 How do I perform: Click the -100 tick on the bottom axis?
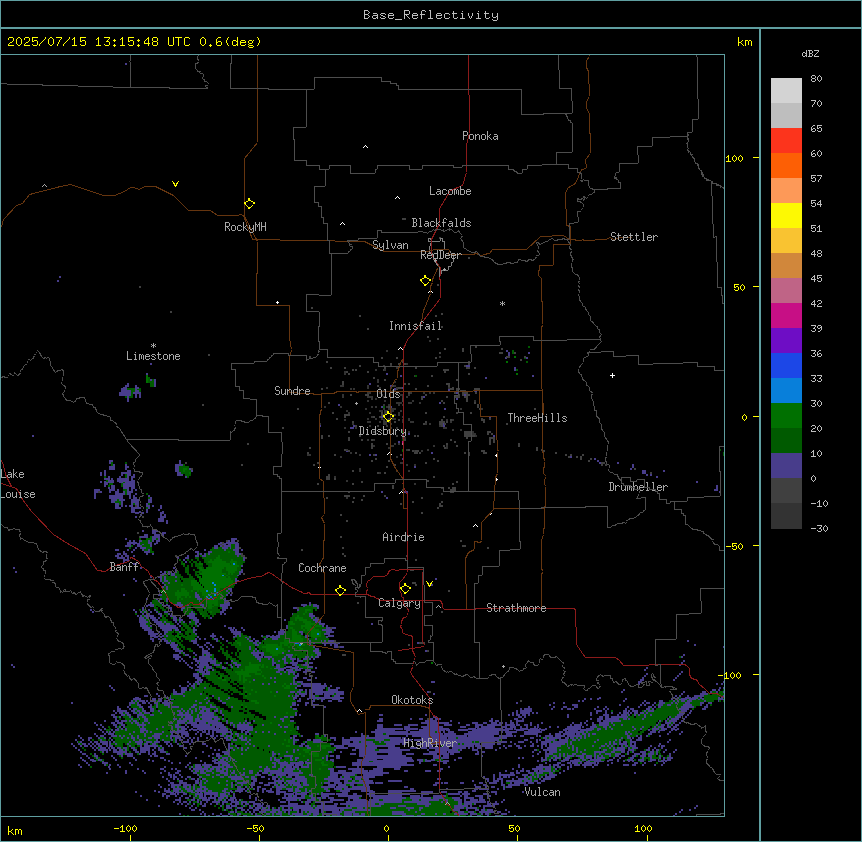[125, 828]
